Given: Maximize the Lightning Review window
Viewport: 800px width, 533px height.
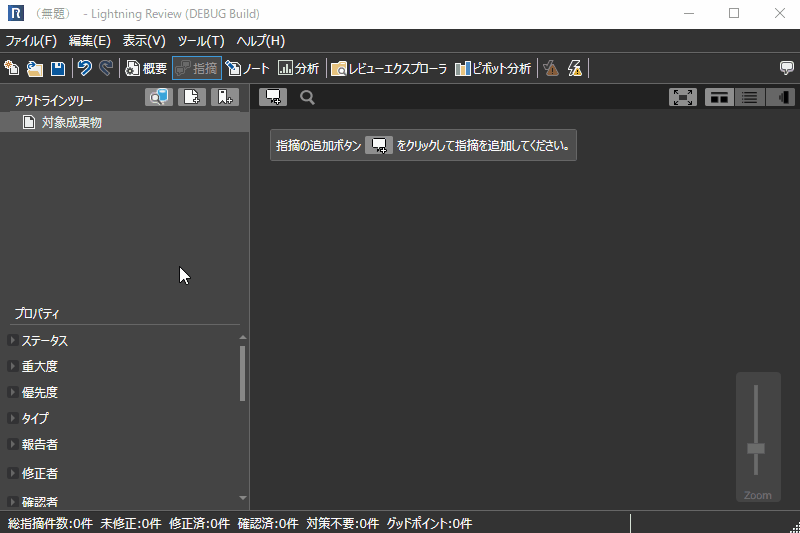Looking at the screenshot, I should 734,13.
